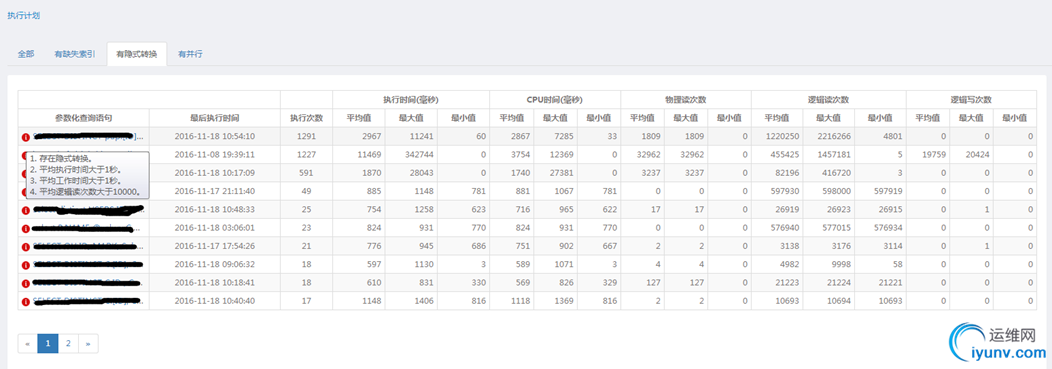Switch to the 有并行 tab
1052x369 pixels.
pyautogui.click(x=190, y=54)
